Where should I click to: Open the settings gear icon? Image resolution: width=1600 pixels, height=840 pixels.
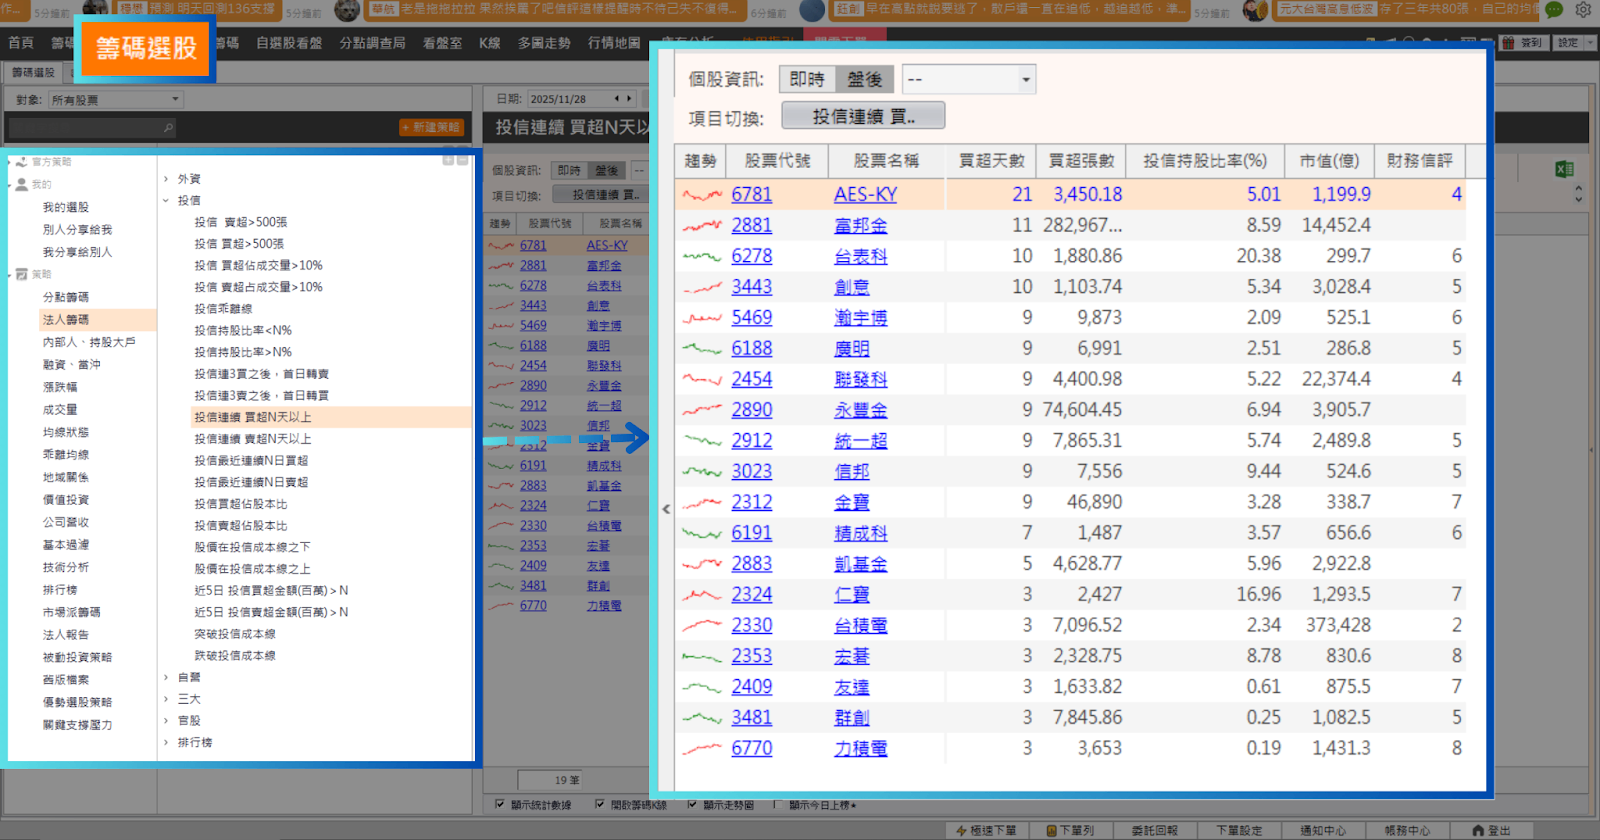pyautogui.click(x=1583, y=10)
